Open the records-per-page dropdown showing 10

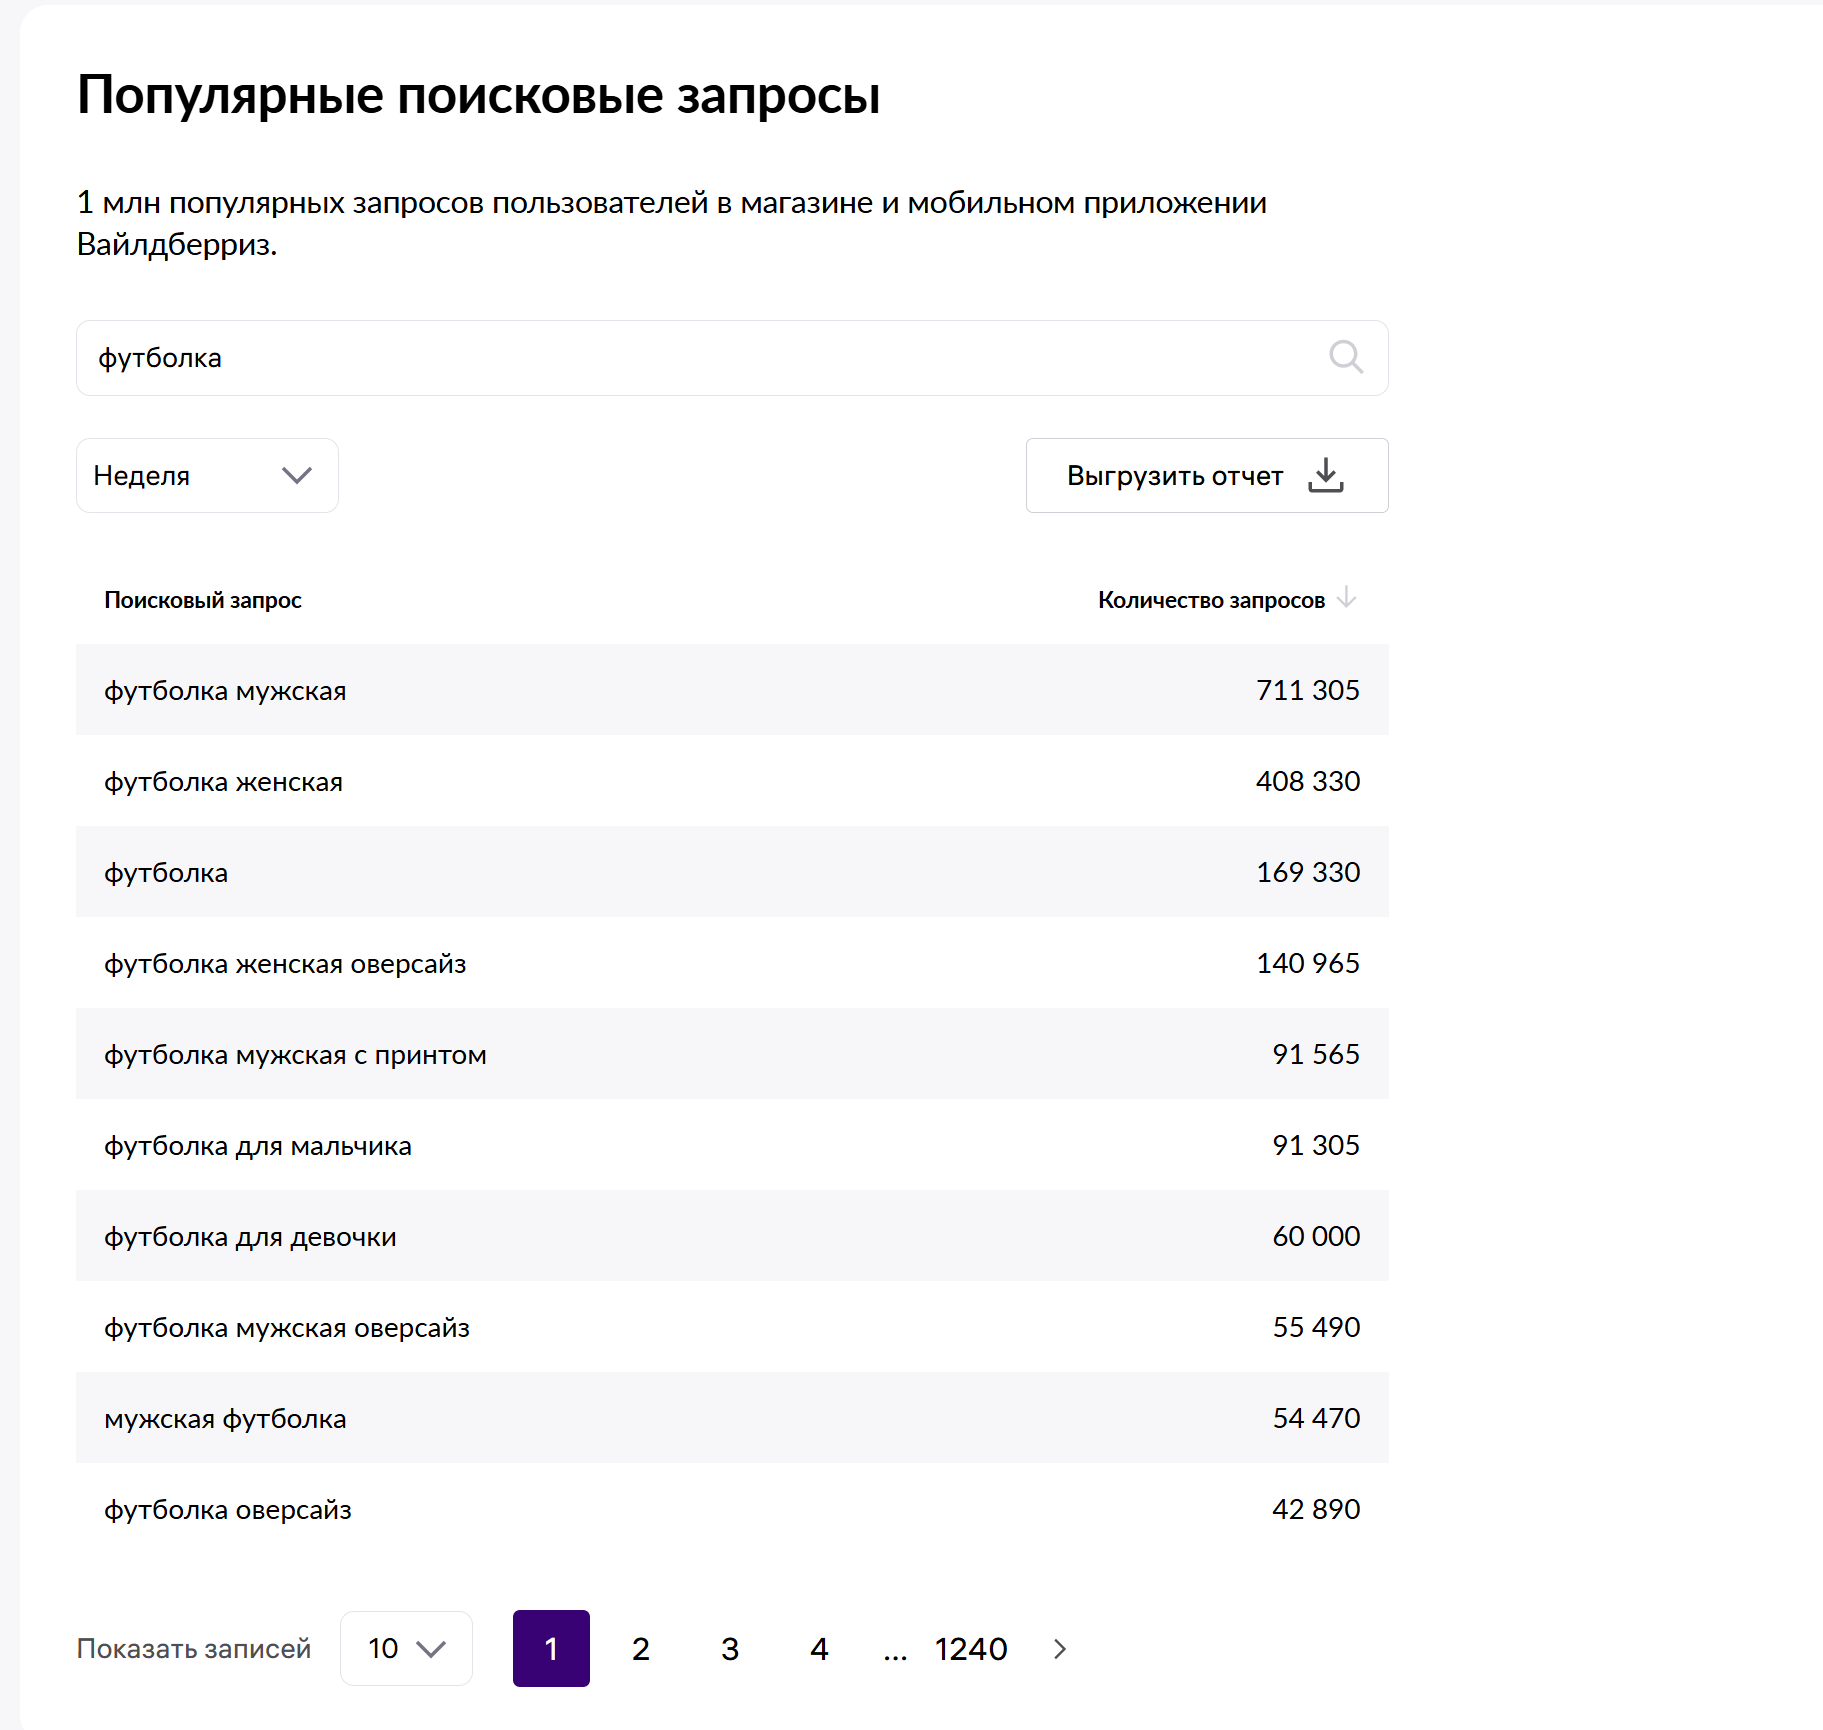pos(405,1649)
